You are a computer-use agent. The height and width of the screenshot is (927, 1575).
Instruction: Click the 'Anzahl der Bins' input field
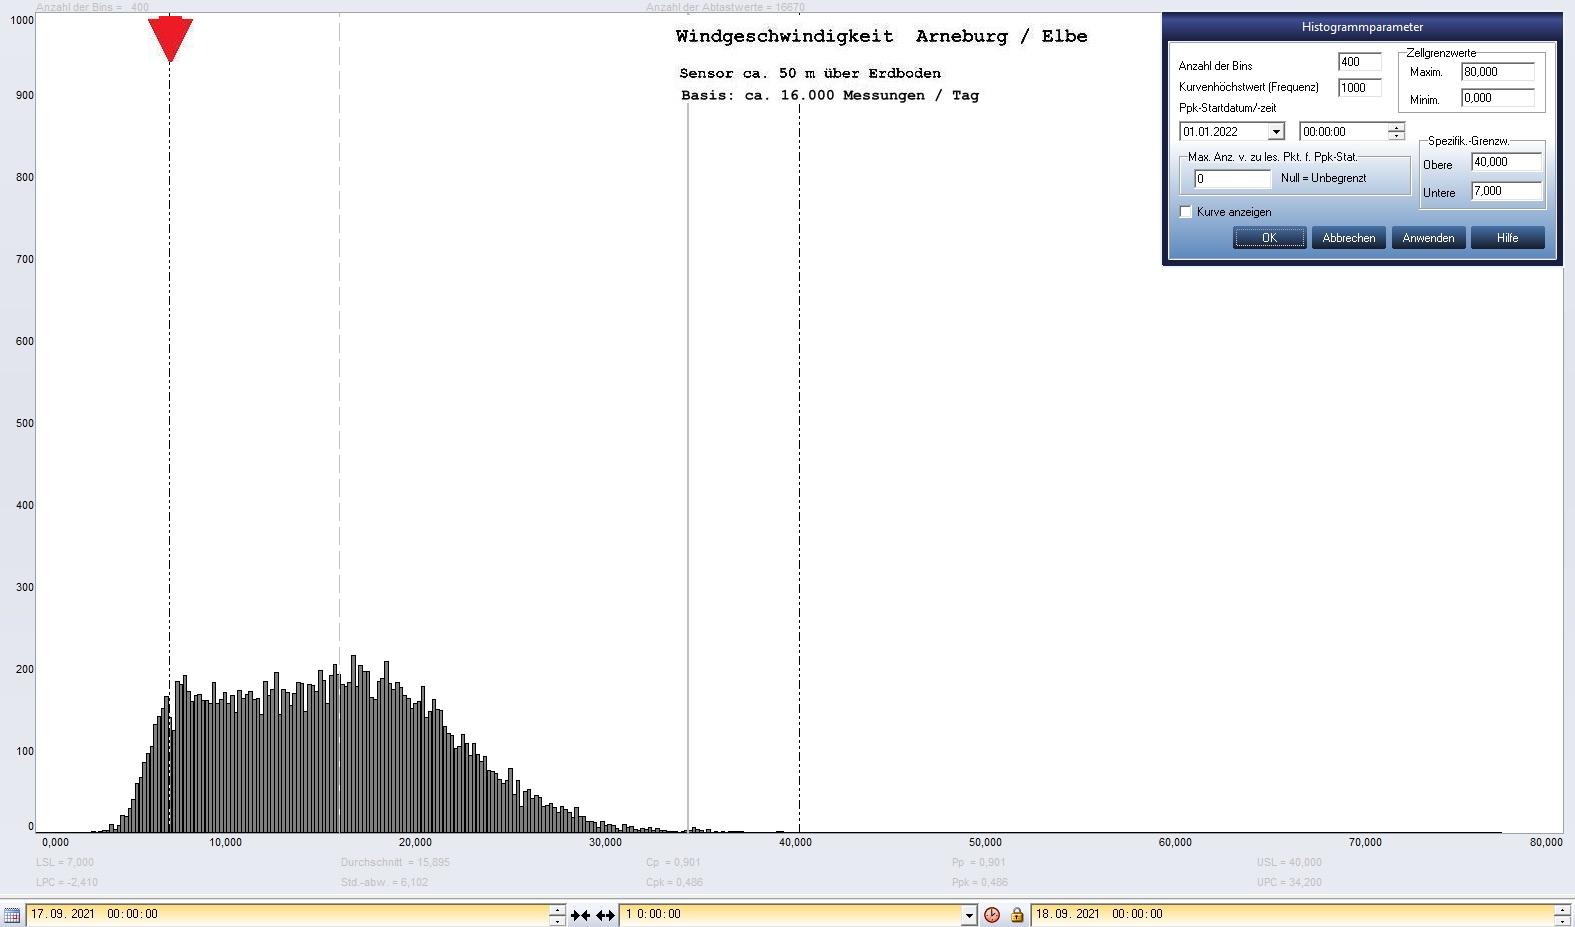click(x=1358, y=62)
